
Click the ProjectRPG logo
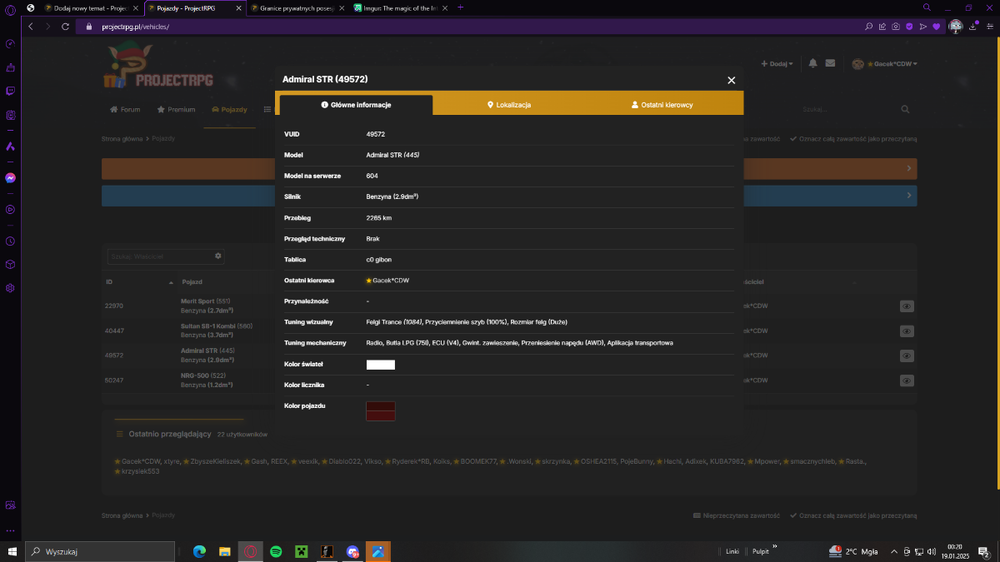pos(158,66)
